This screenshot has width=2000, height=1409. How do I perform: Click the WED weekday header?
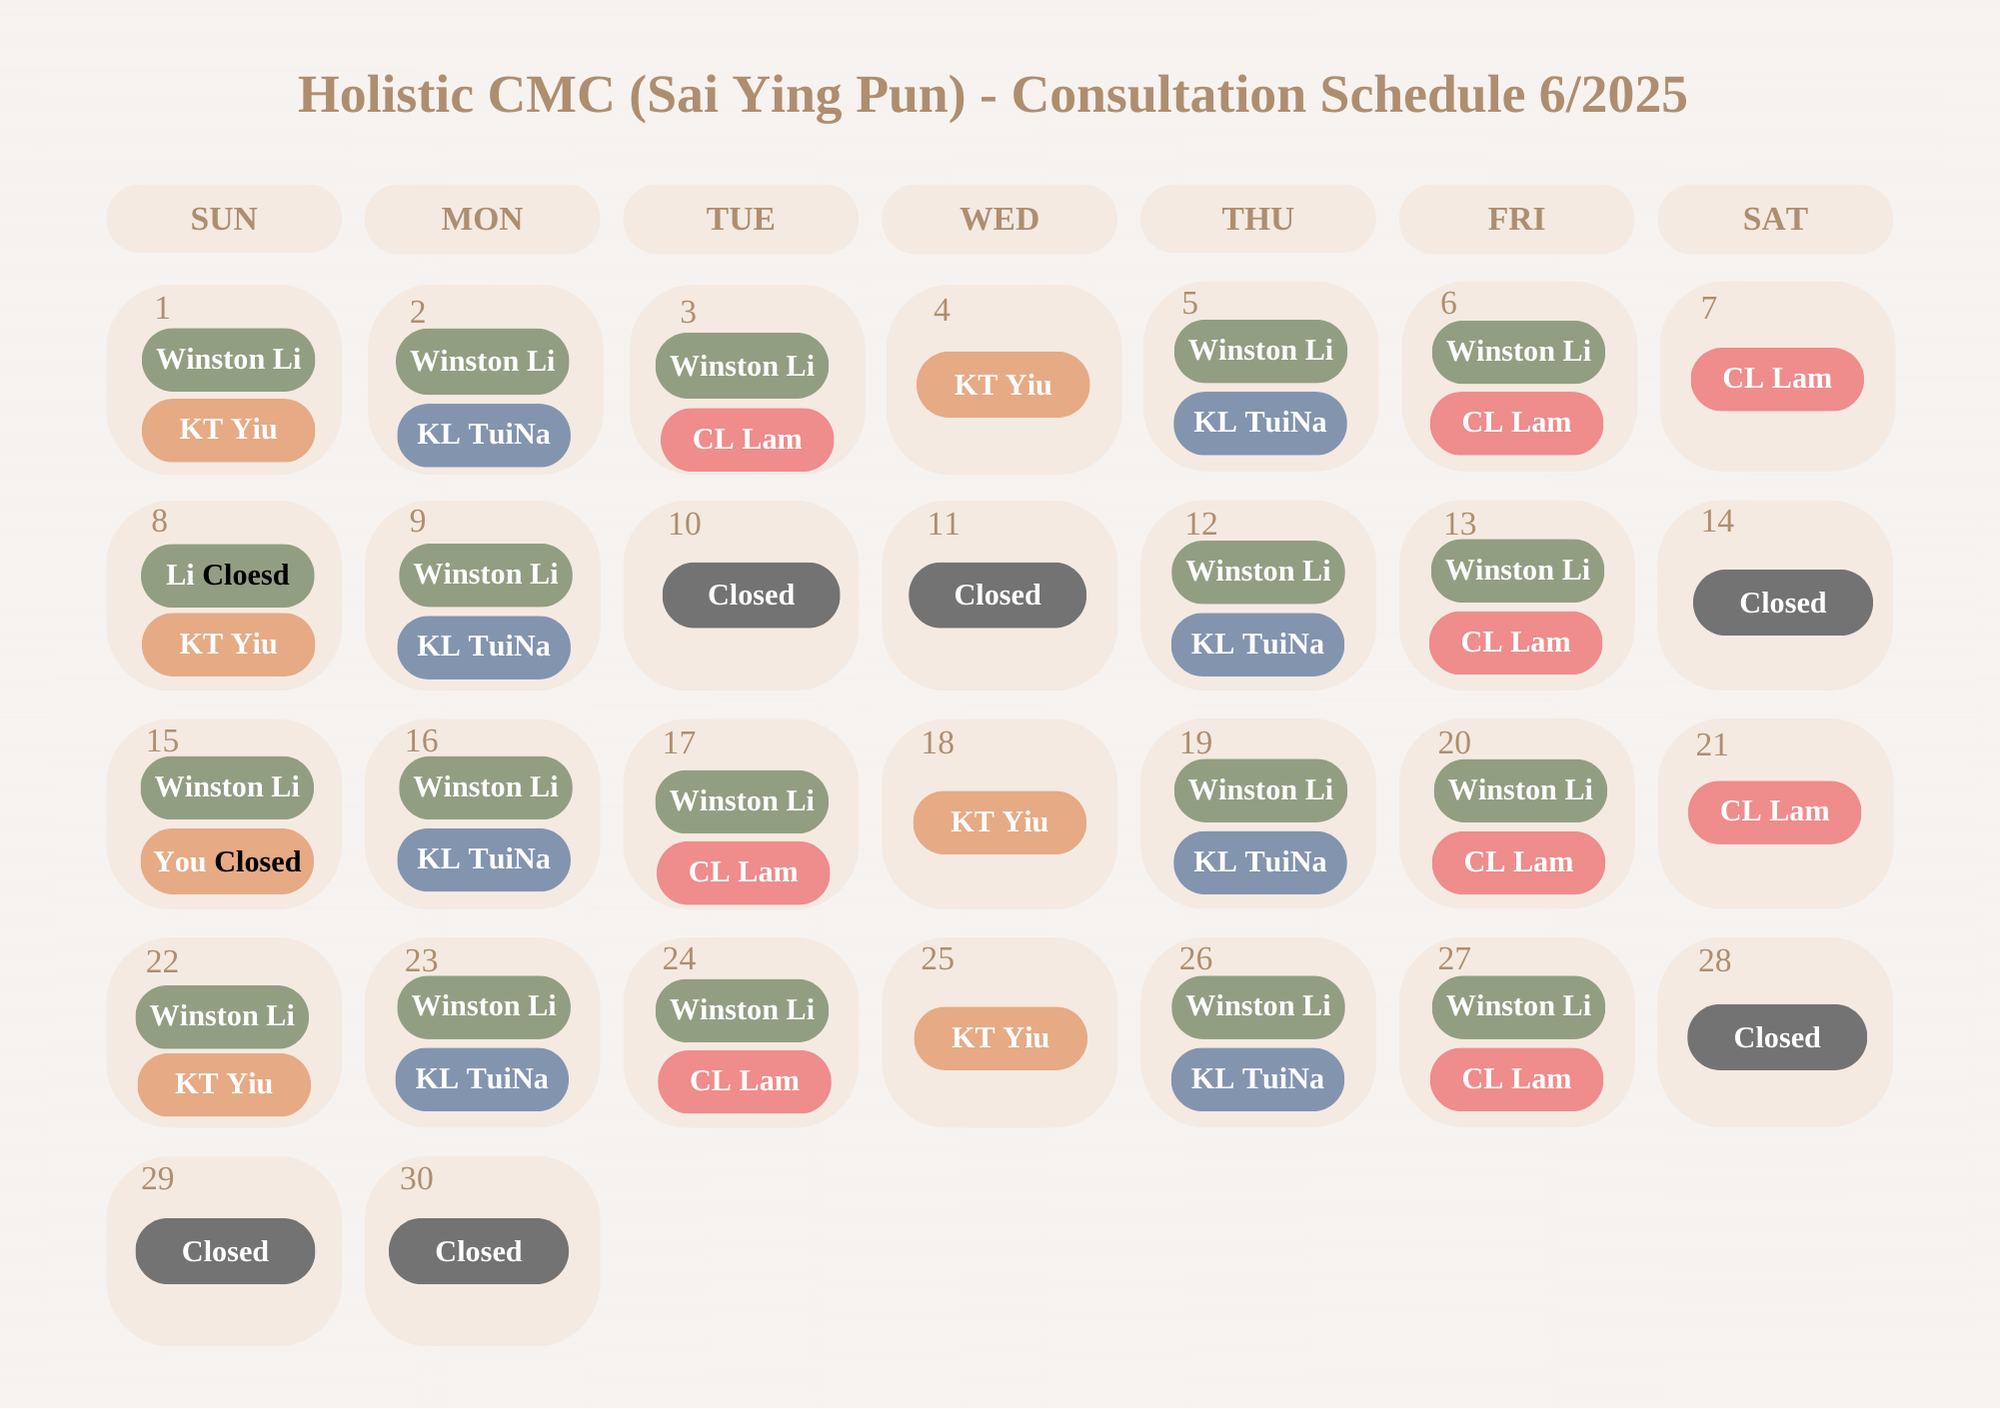pyautogui.click(x=999, y=219)
